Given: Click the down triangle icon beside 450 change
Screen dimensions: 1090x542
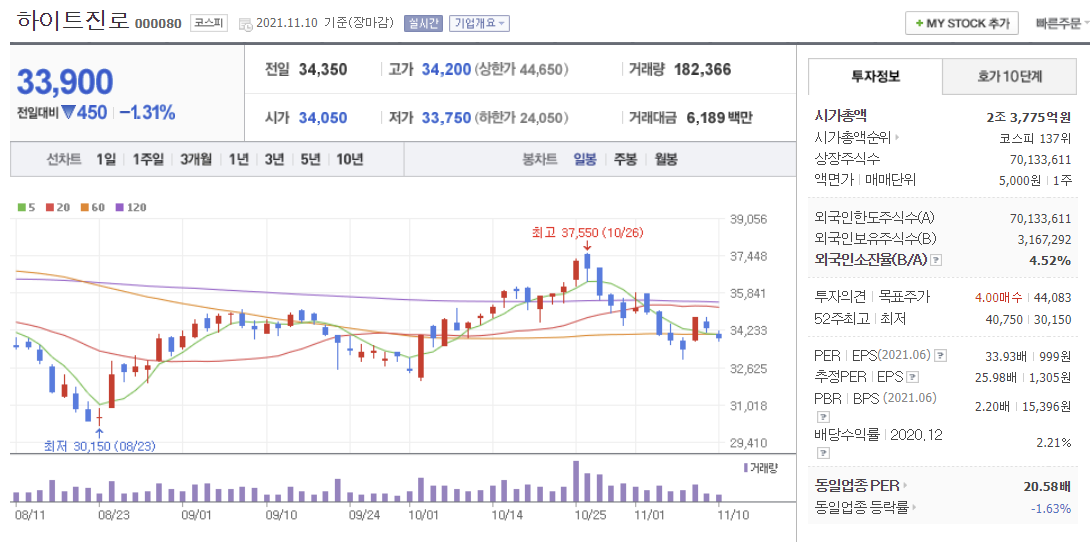Looking at the screenshot, I should click(x=67, y=112).
